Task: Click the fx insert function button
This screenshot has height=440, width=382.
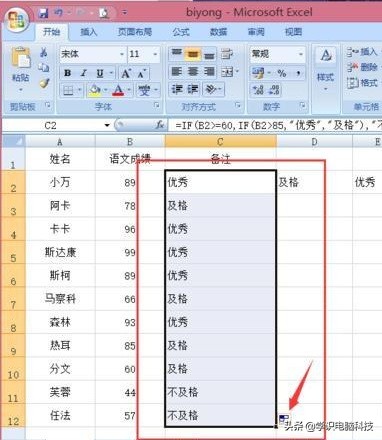Action: 160,125
